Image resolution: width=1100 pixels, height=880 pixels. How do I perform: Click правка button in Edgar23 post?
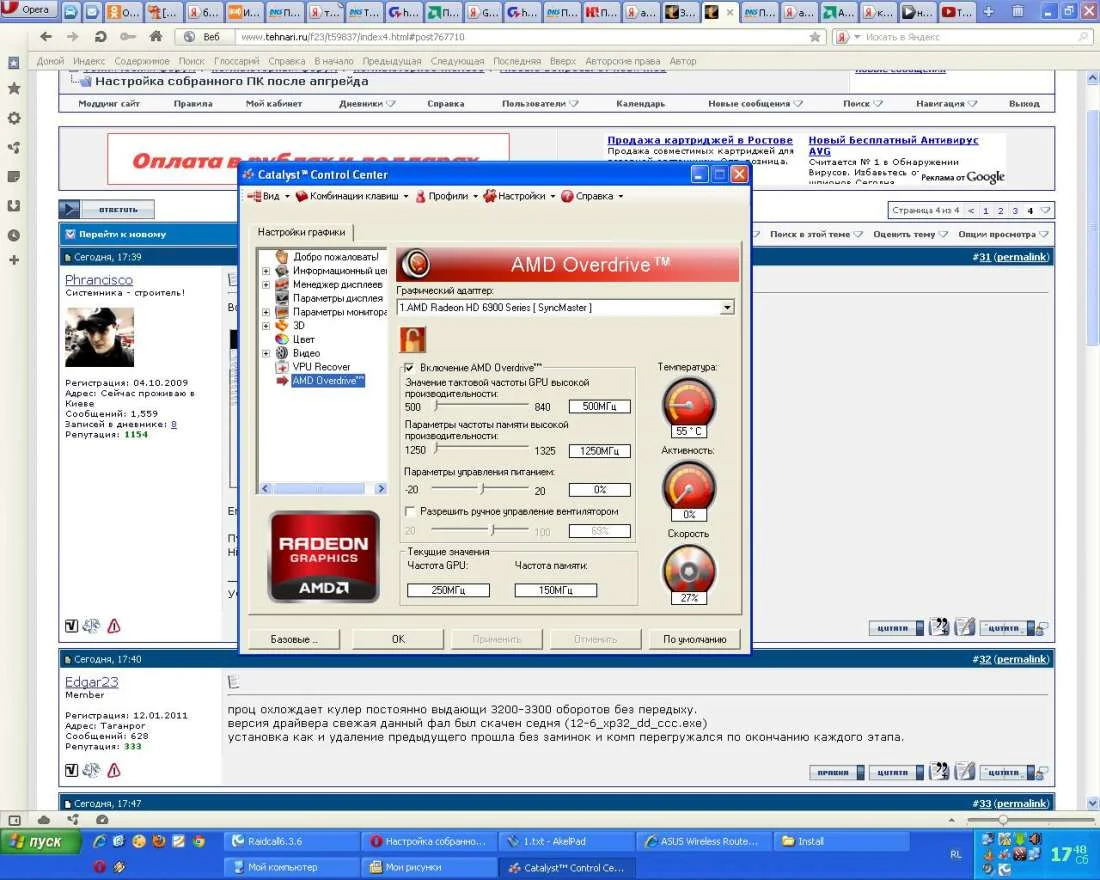[836, 773]
